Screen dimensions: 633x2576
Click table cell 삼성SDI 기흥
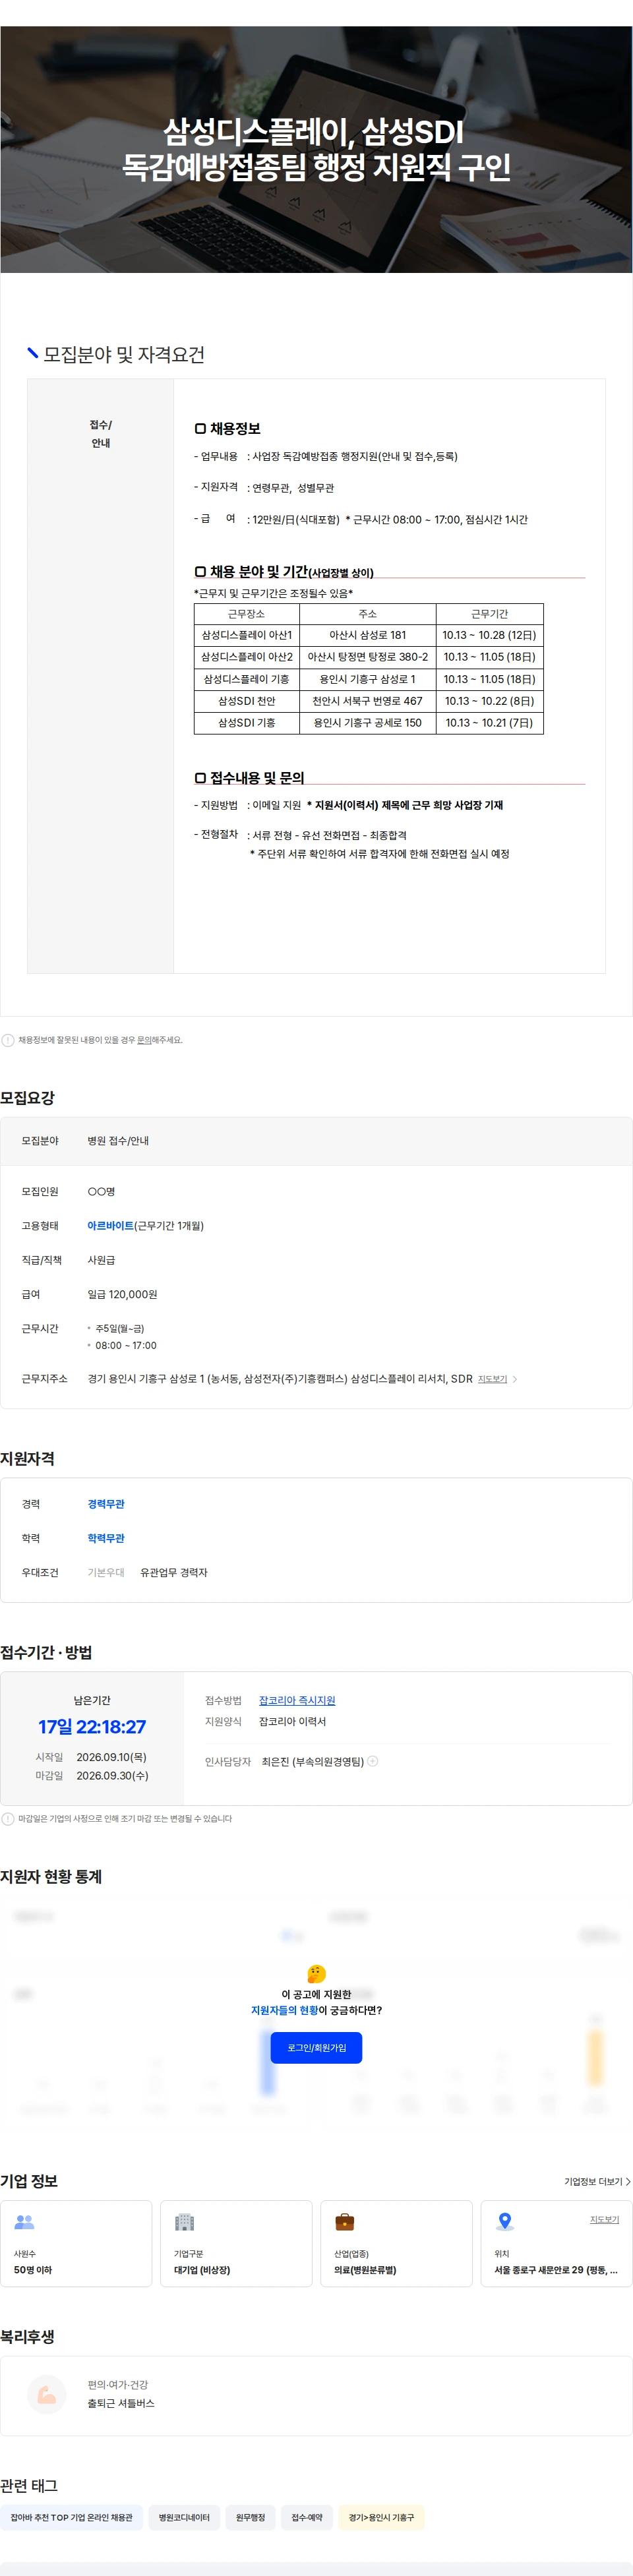(x=247, y=723)
